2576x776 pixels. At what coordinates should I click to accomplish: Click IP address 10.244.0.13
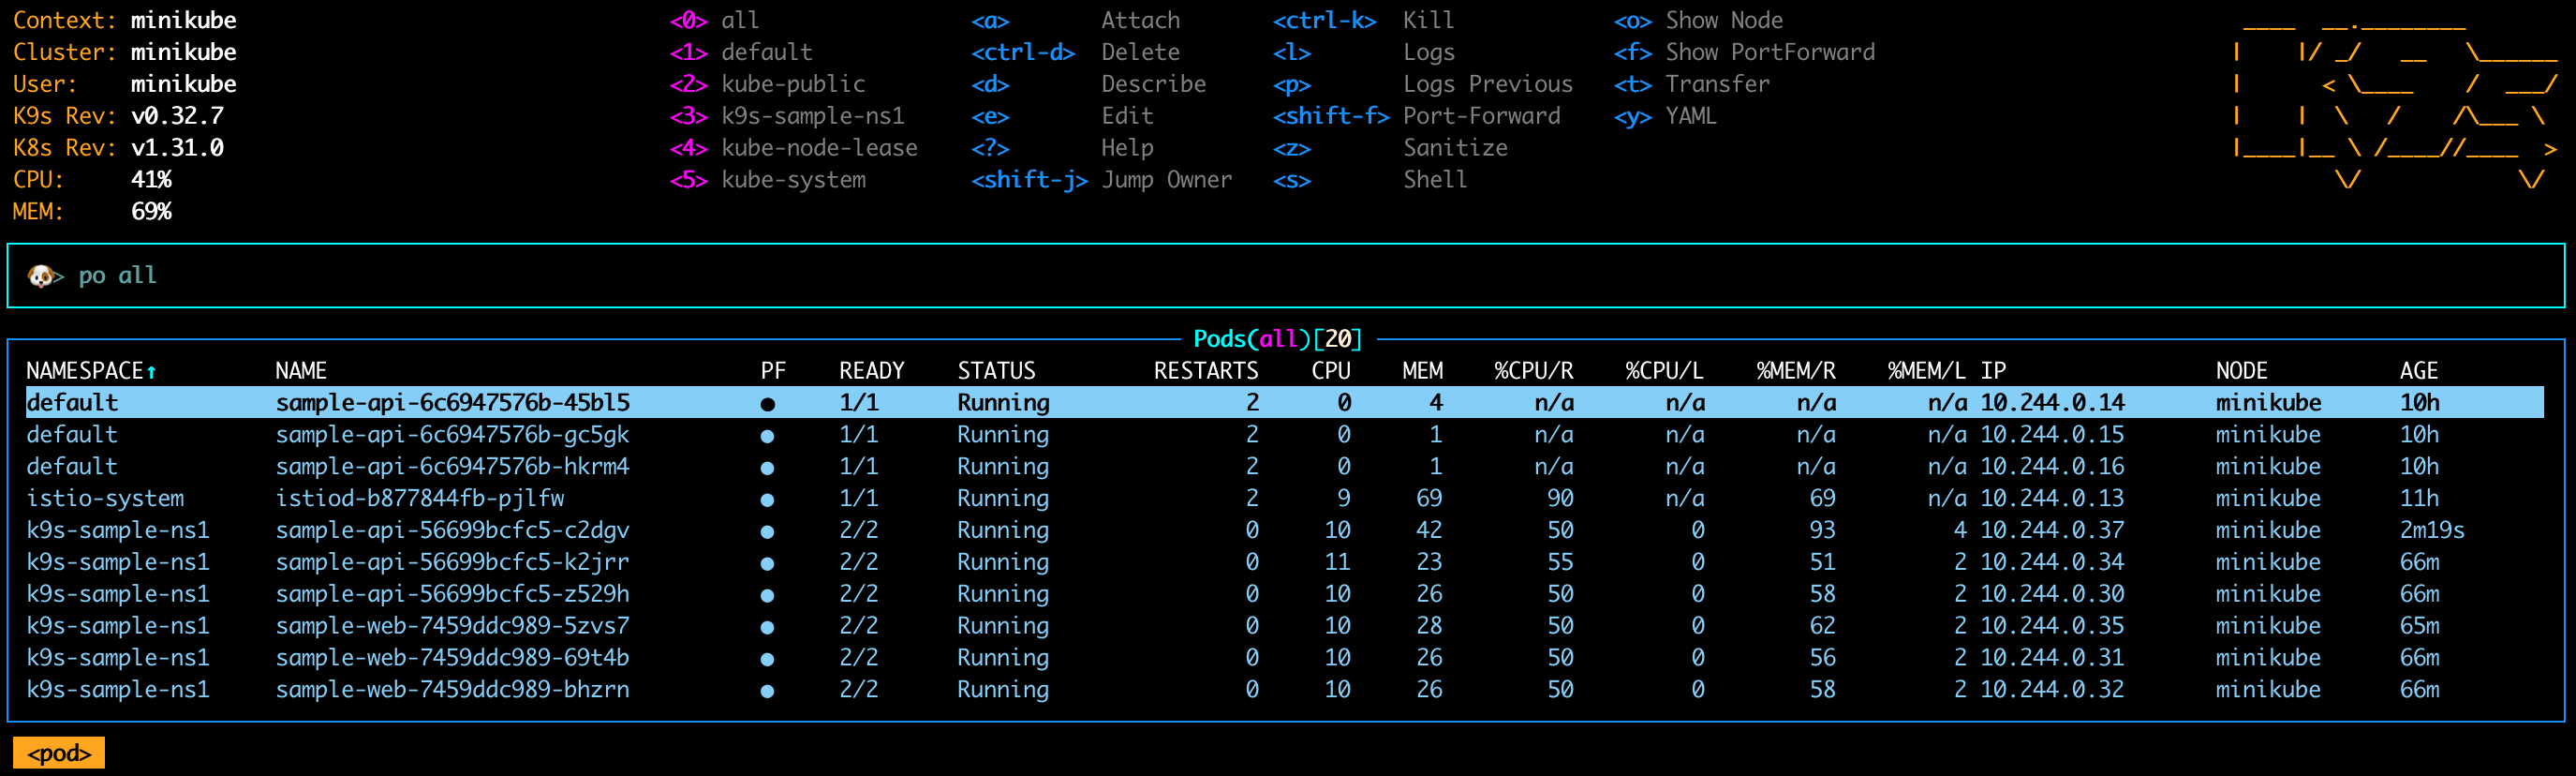(2052, 499)
